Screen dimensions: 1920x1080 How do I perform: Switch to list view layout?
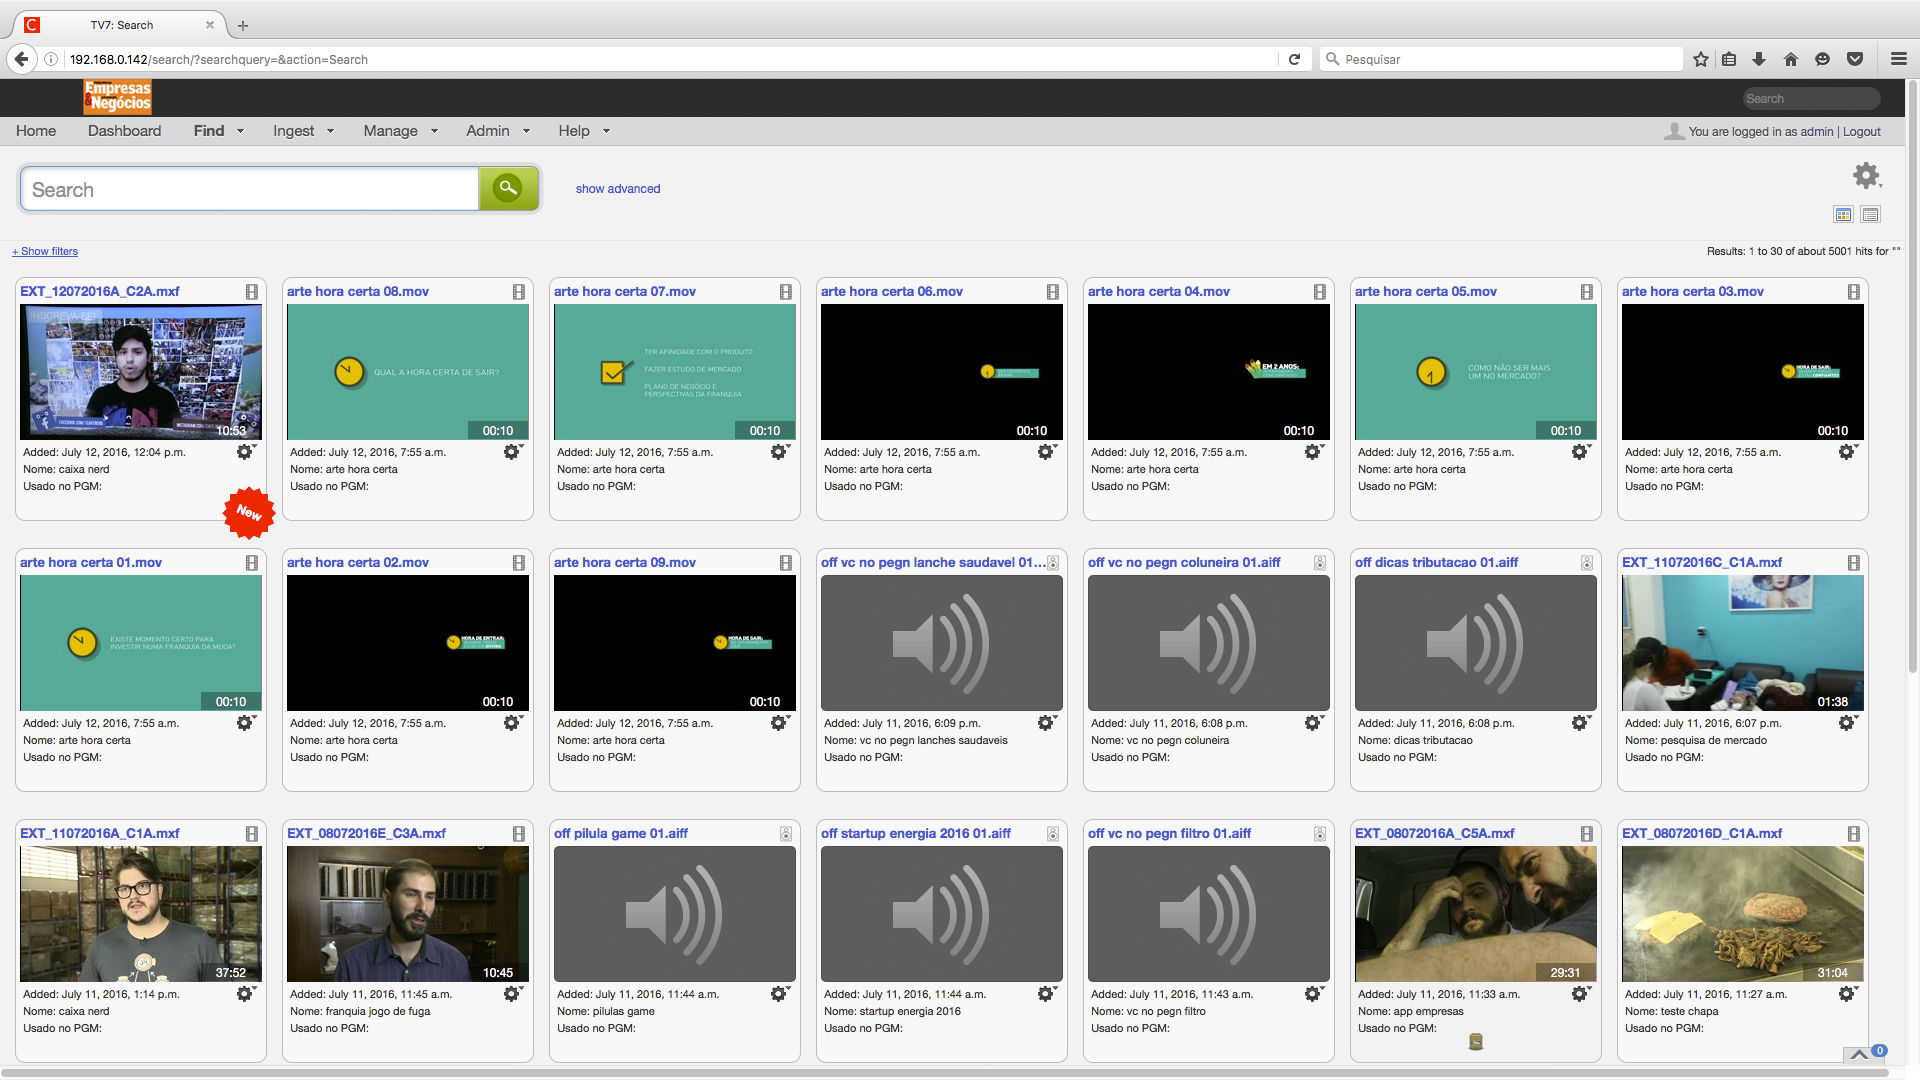click(1871, 214)
